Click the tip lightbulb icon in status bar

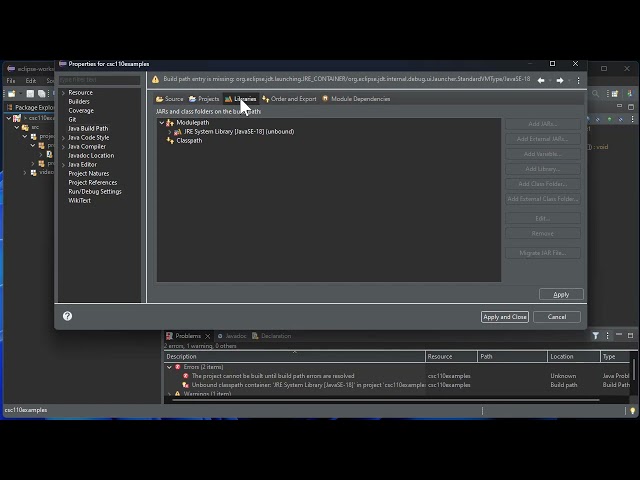(x=633, y=411)
